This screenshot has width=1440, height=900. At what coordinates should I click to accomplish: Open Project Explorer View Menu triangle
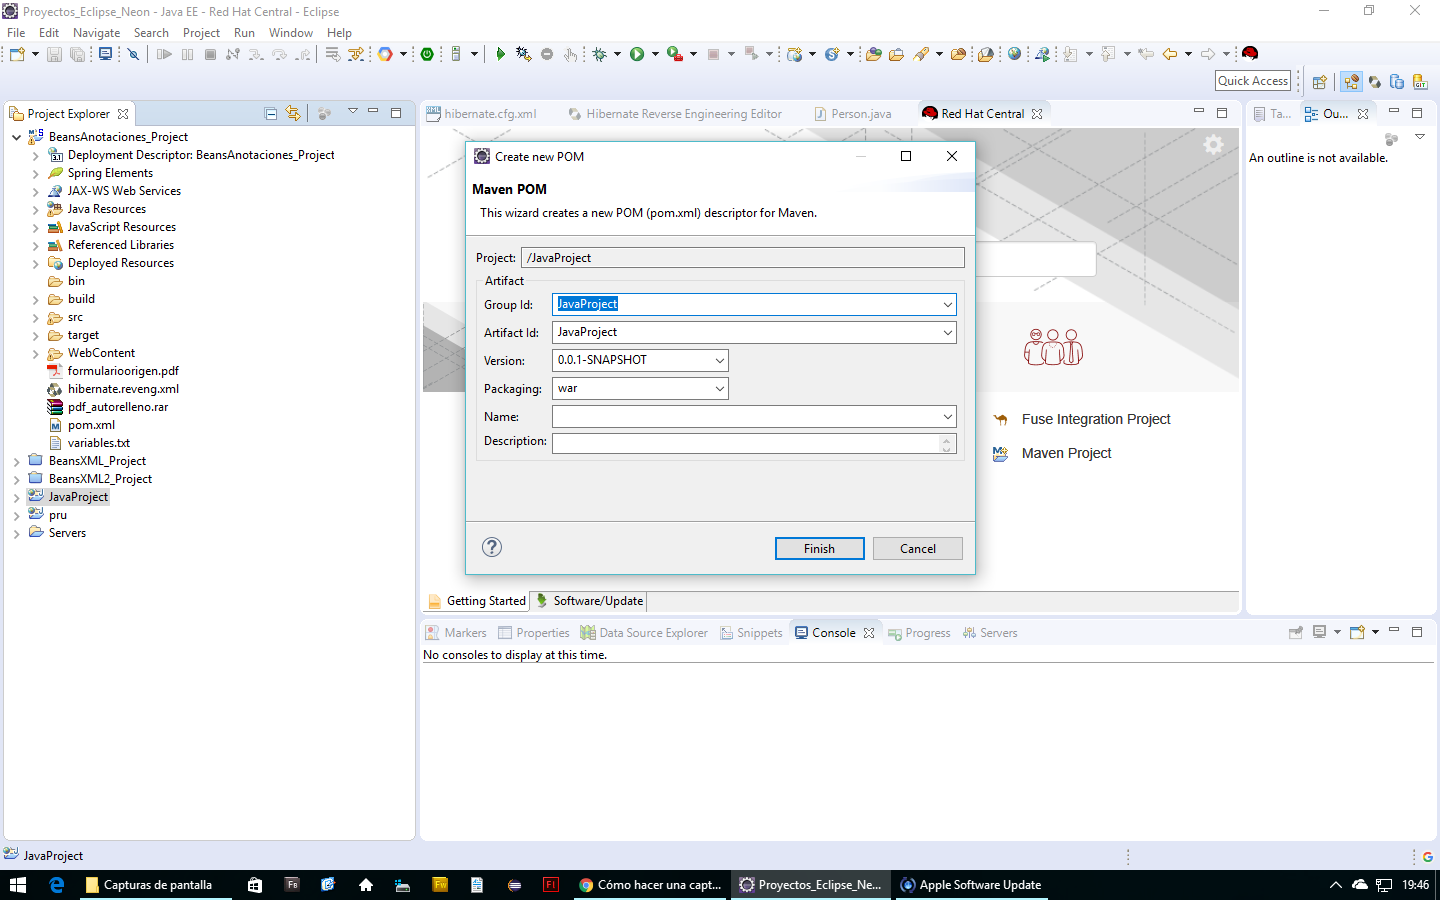point(352,112)
